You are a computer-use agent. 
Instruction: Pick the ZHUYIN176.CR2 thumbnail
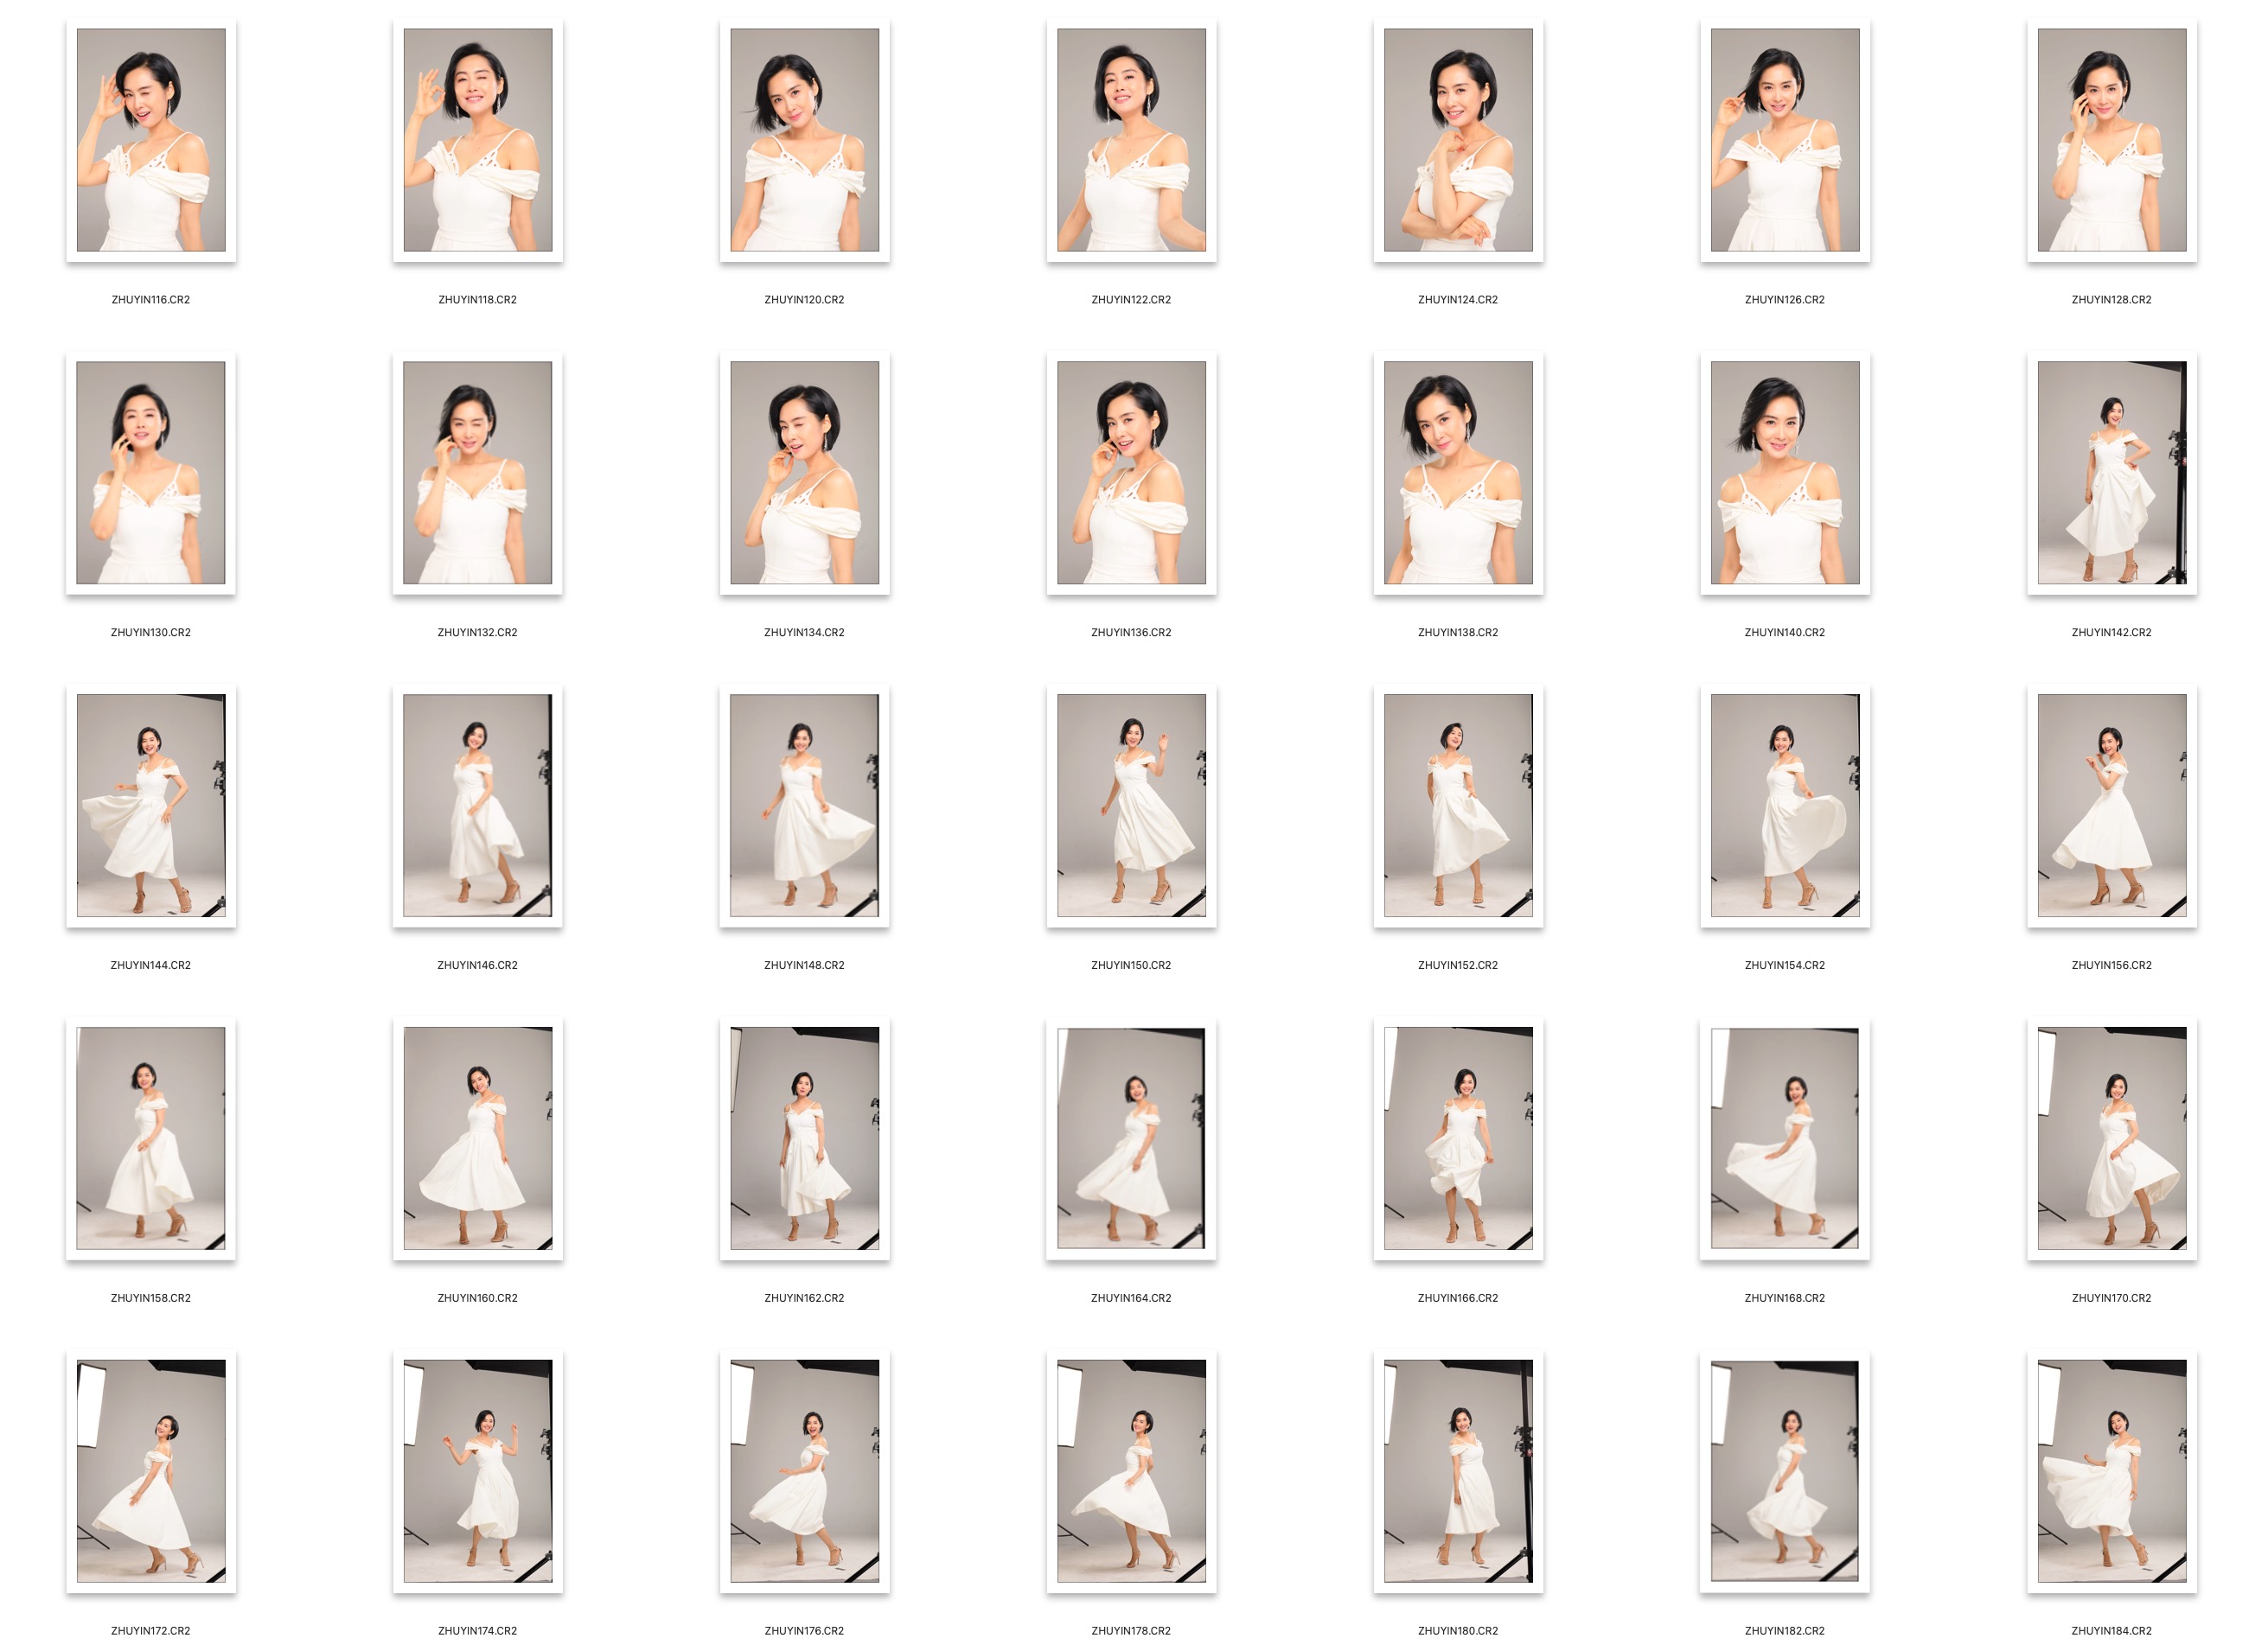[x=804, y=1472]
